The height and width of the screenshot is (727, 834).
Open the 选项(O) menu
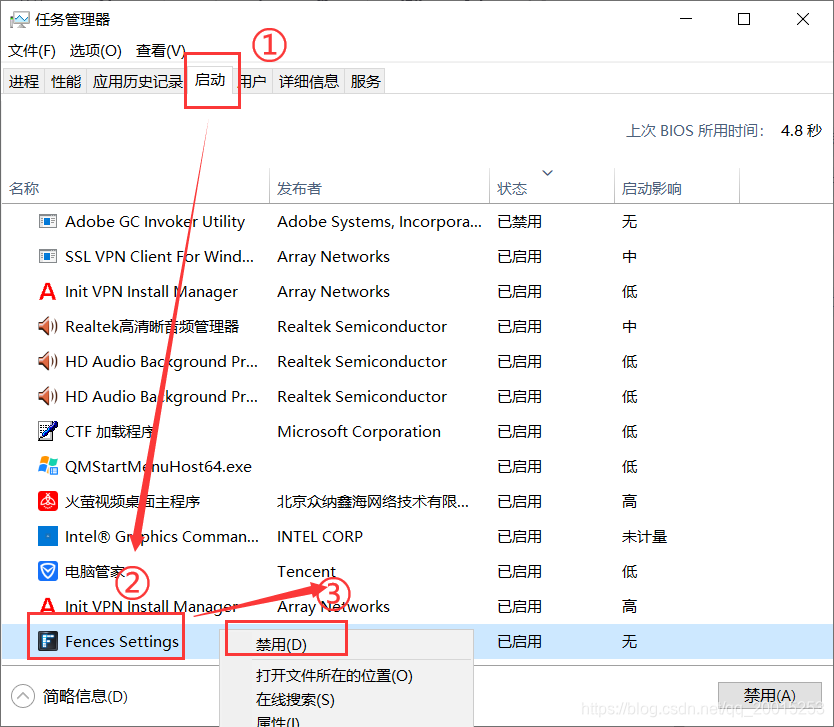96,51
